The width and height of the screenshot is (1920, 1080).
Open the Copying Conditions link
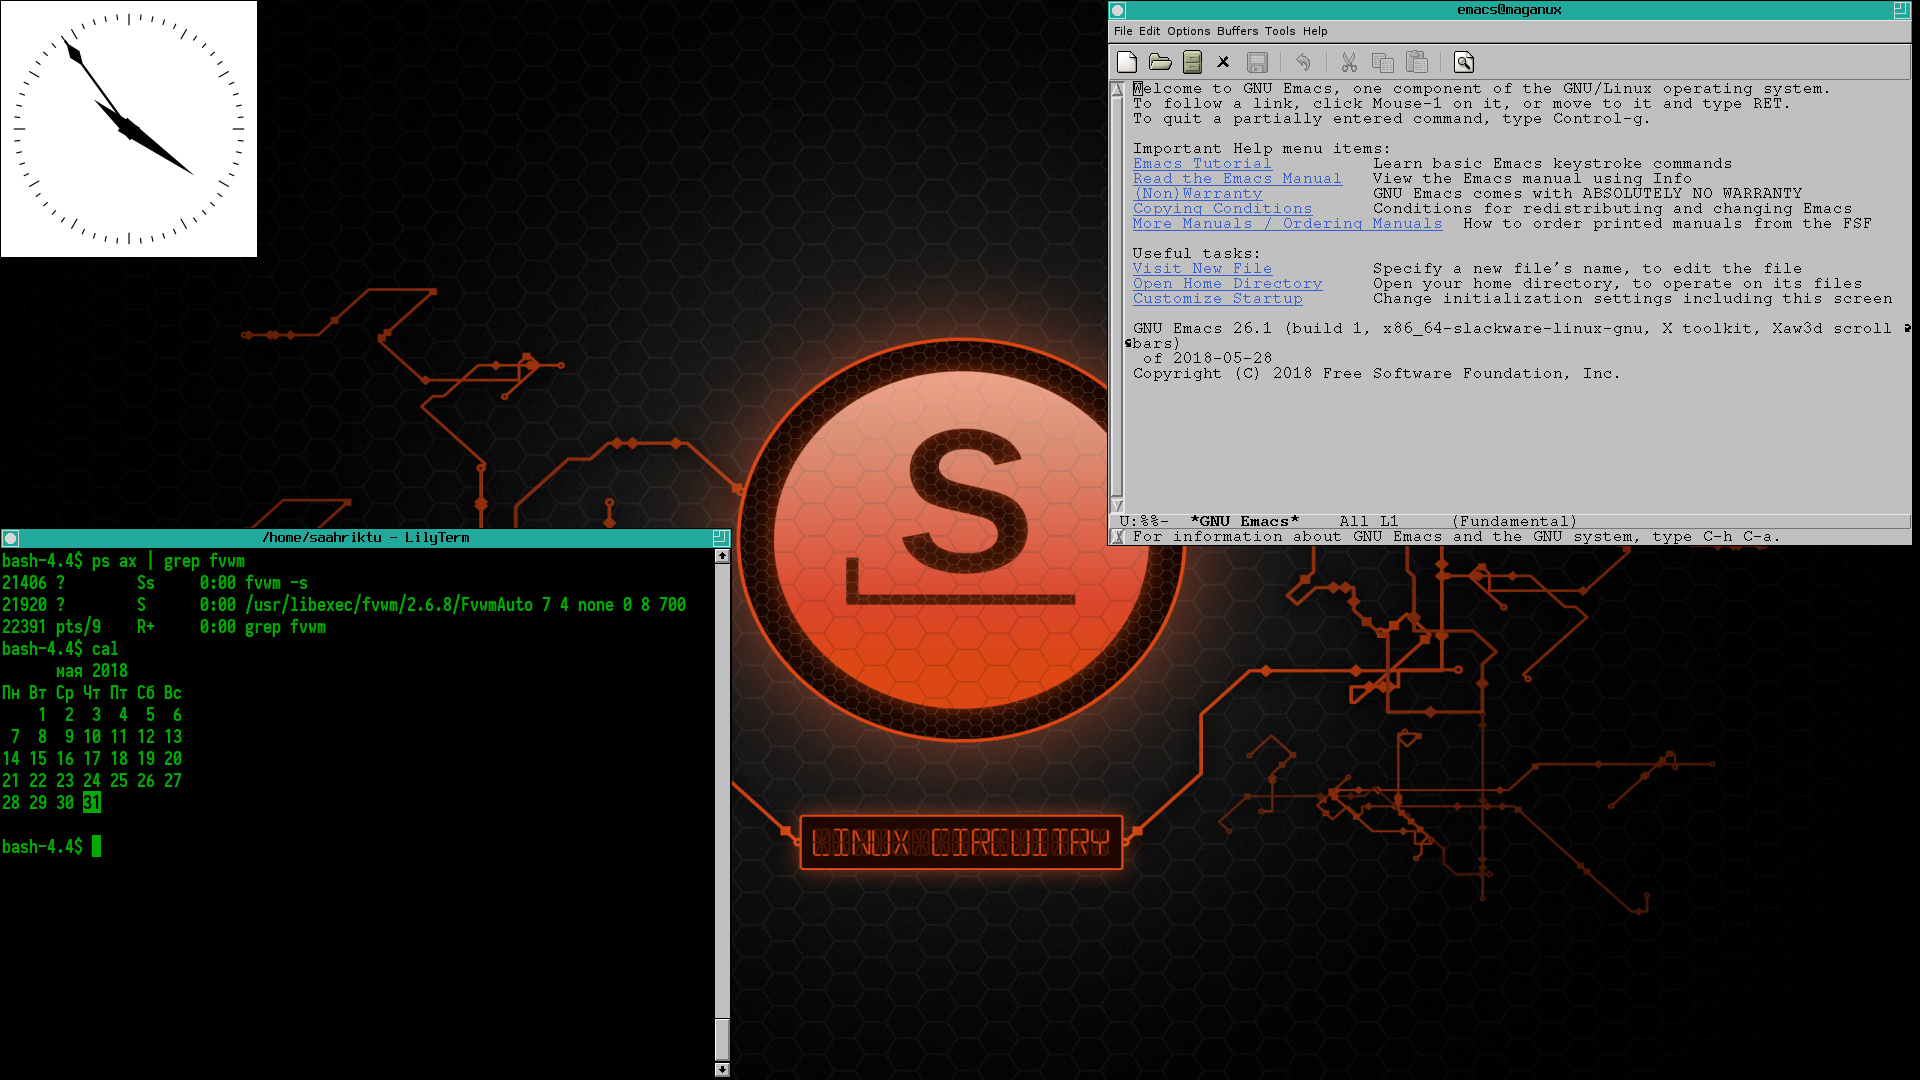(x=1222, y=209)
